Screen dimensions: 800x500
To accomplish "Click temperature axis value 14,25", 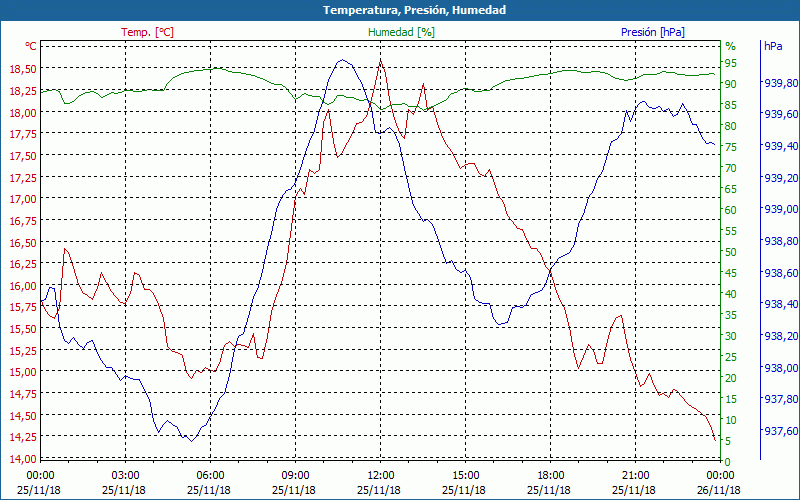I will click(22, 437).
